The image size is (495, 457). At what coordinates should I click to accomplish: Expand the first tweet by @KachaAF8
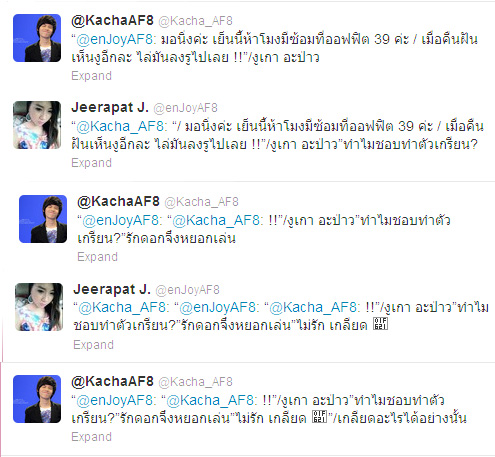click(x=91, y=76)
